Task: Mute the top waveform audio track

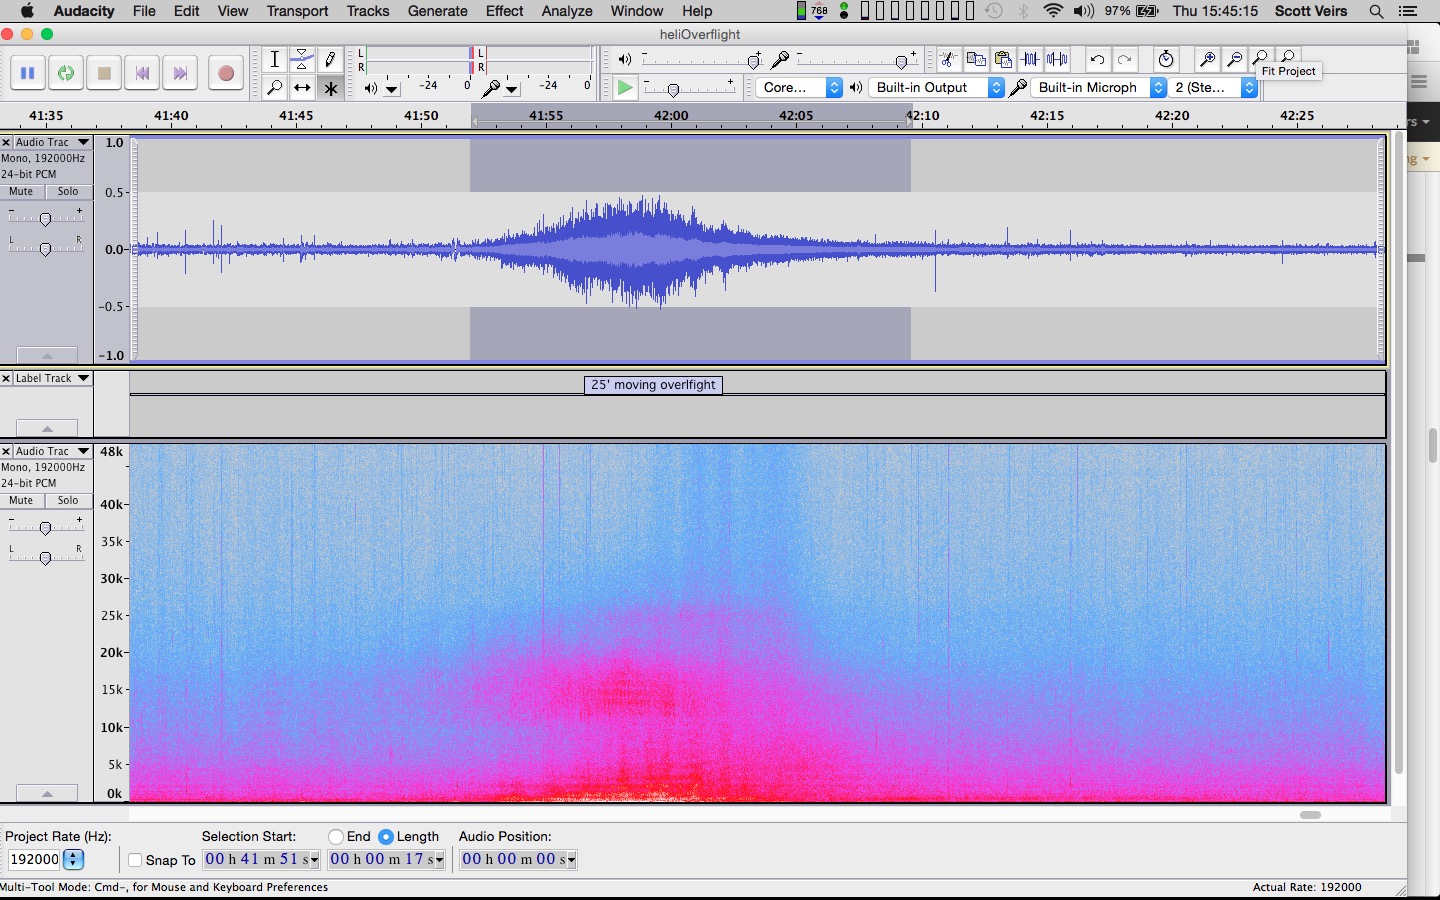Action: tap(21, 192)
